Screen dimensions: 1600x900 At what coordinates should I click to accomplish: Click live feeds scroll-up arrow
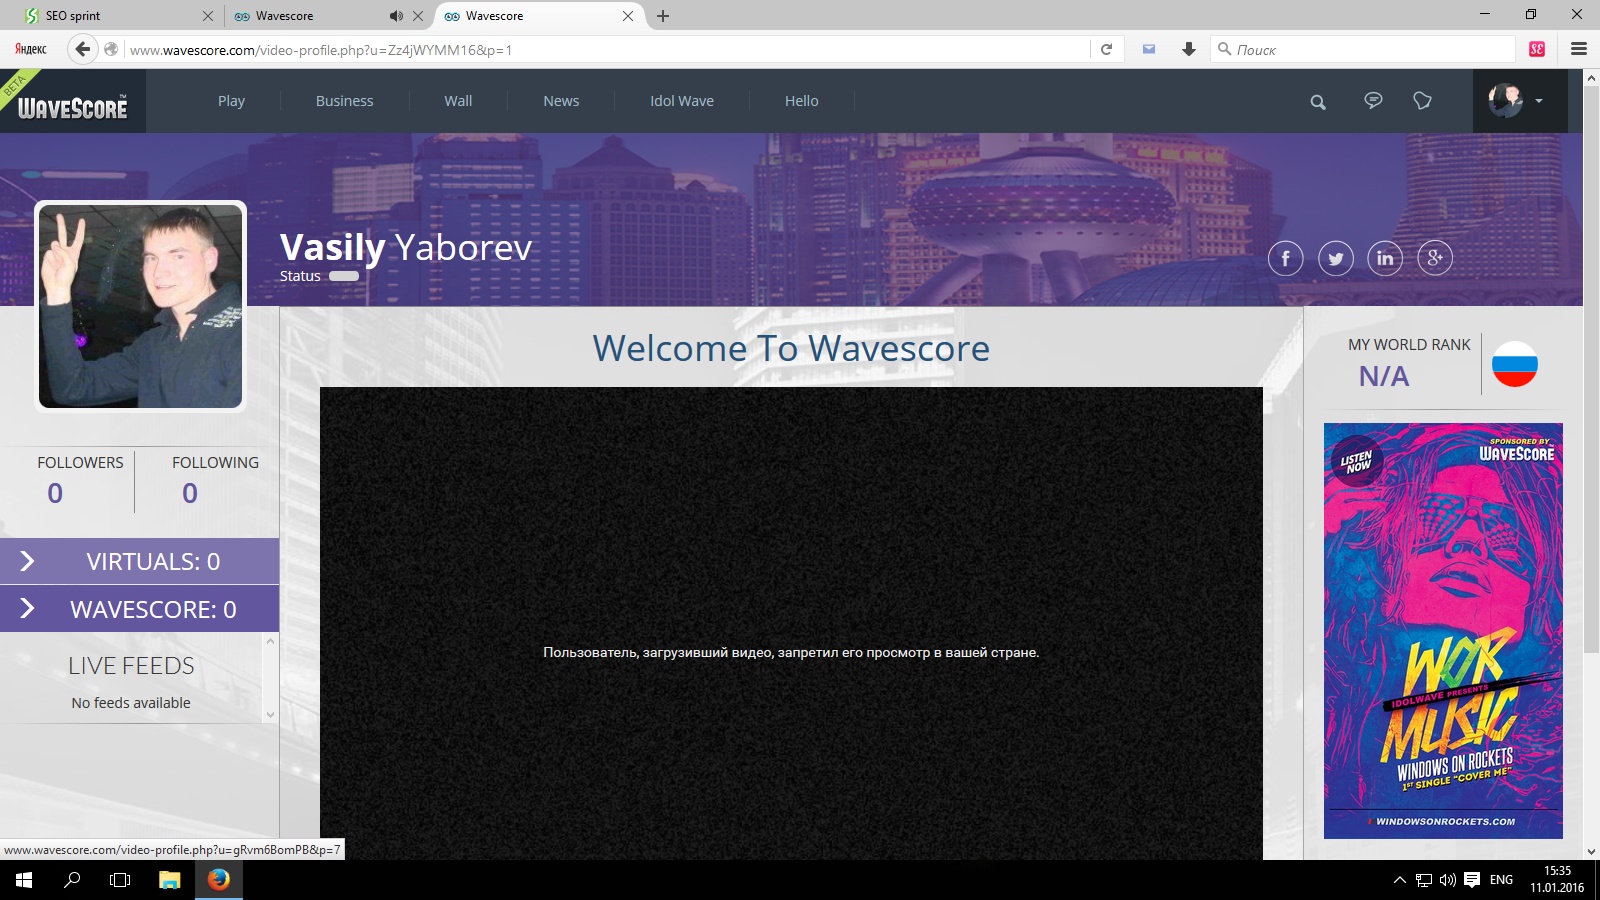(x=270, y=641)
